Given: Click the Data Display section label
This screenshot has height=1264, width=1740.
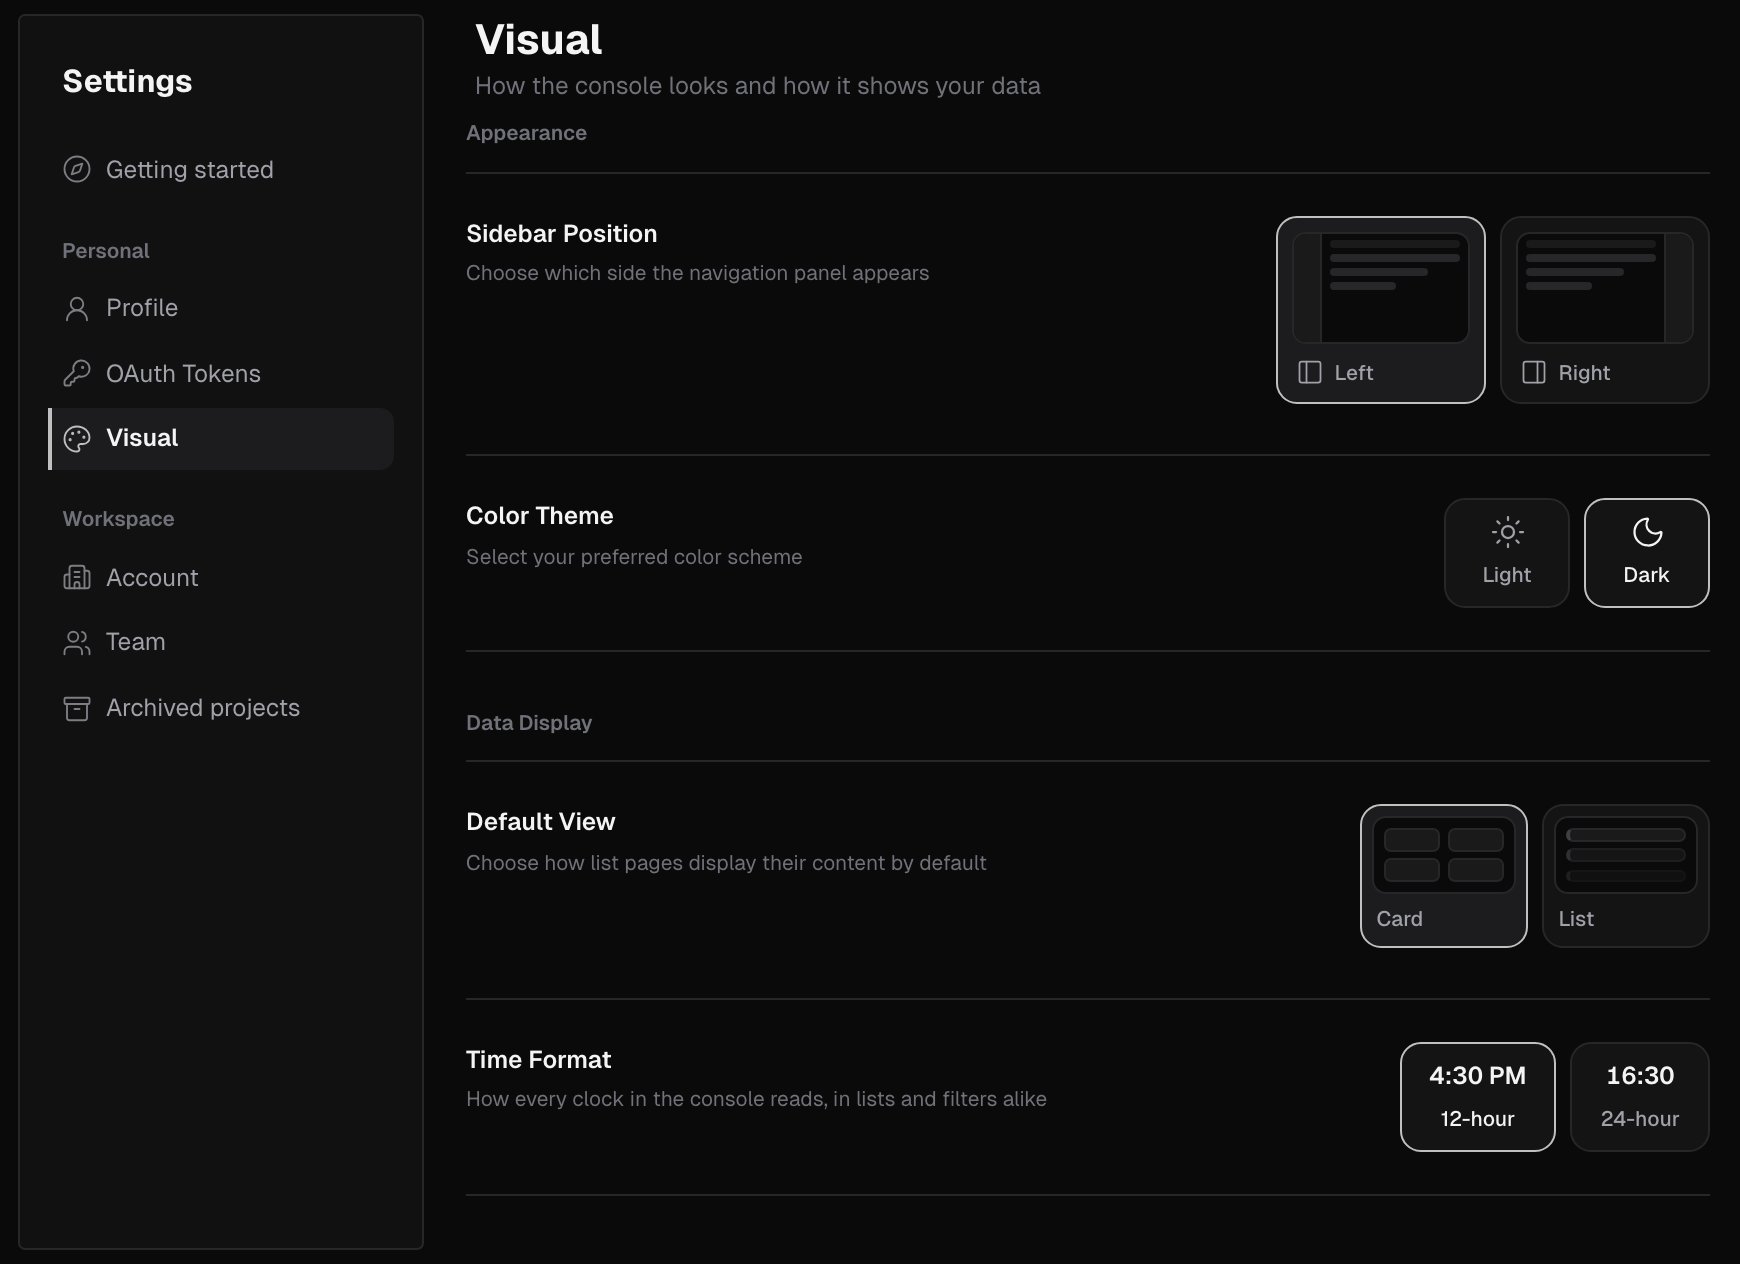Looking at the screenshot, I should coord(529,723).
